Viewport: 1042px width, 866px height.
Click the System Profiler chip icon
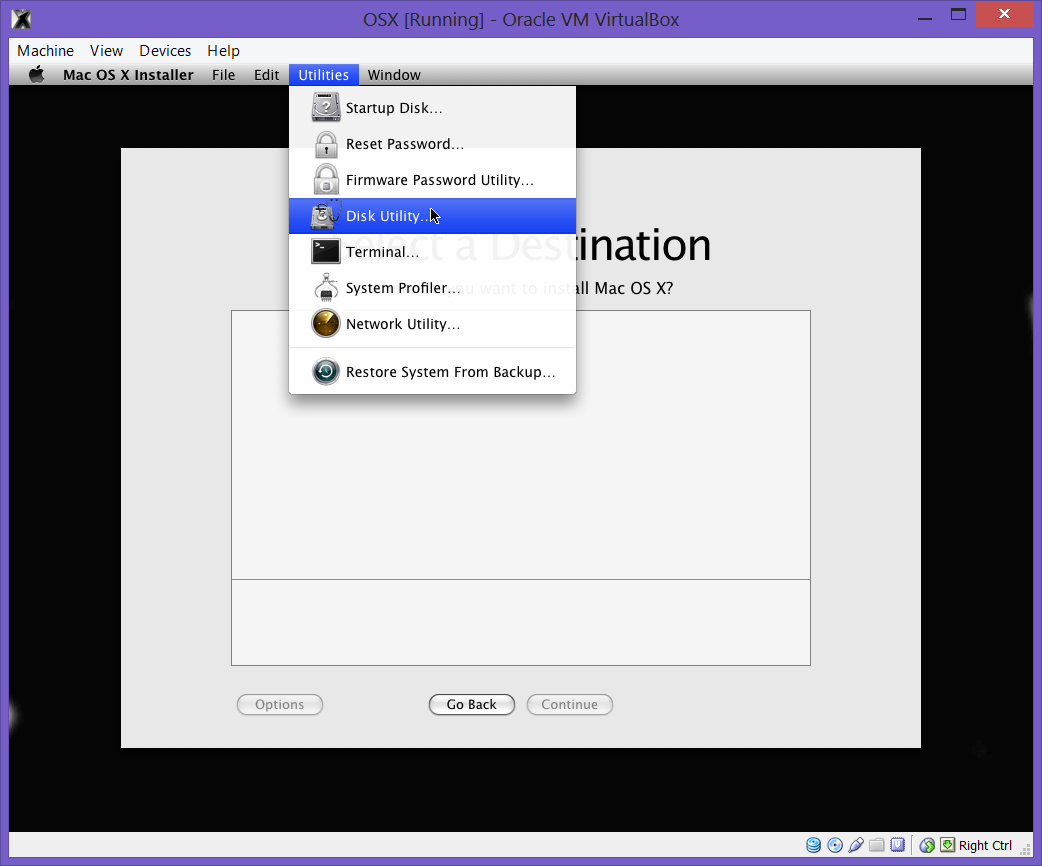click(326, 287)
